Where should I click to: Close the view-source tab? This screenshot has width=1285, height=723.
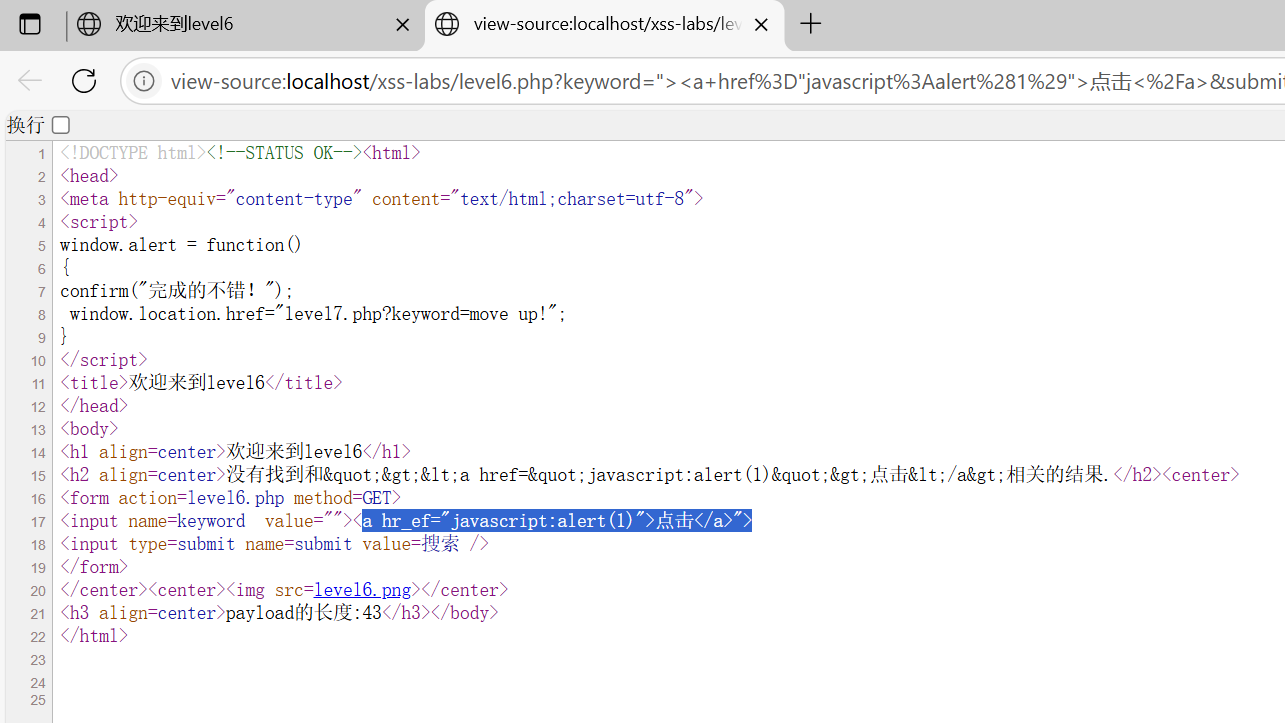click(761, 25)
